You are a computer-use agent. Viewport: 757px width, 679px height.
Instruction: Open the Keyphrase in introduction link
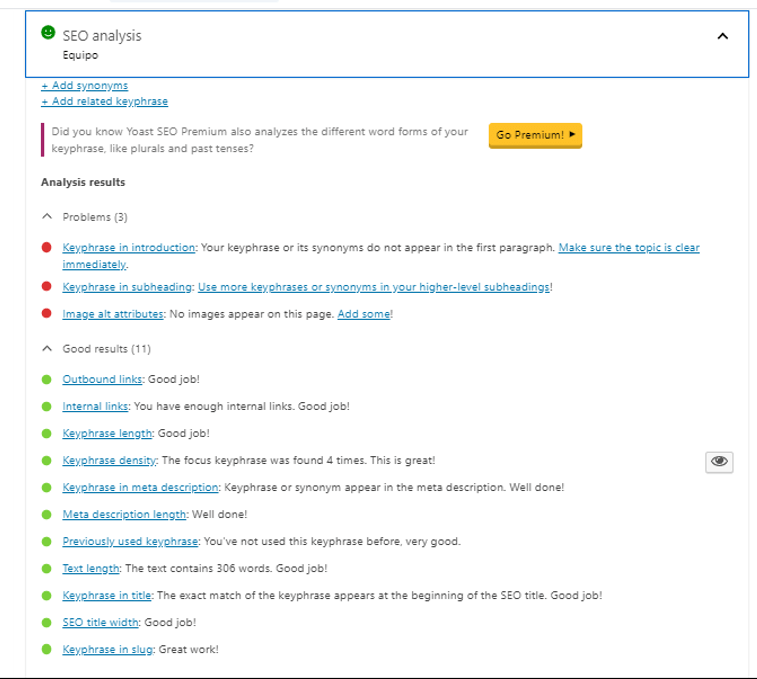[128, 248]
